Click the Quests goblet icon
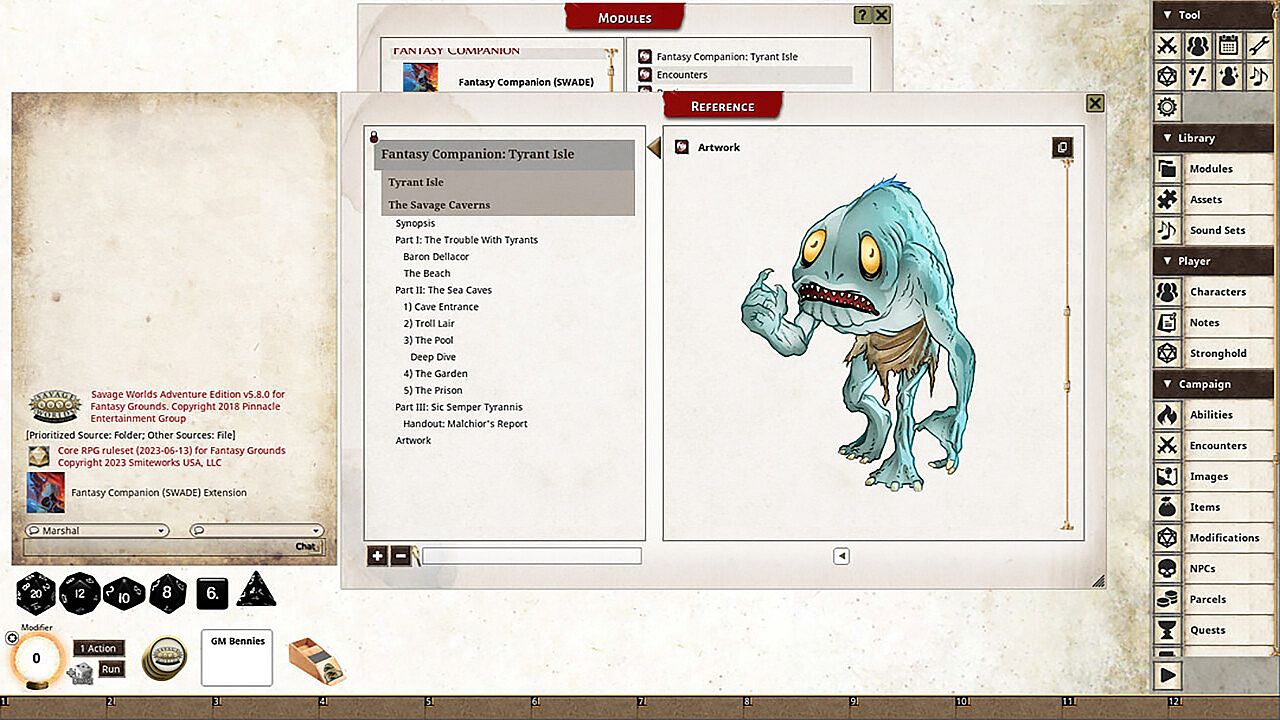This screenshot has height=720, width=1280. 1167,630
